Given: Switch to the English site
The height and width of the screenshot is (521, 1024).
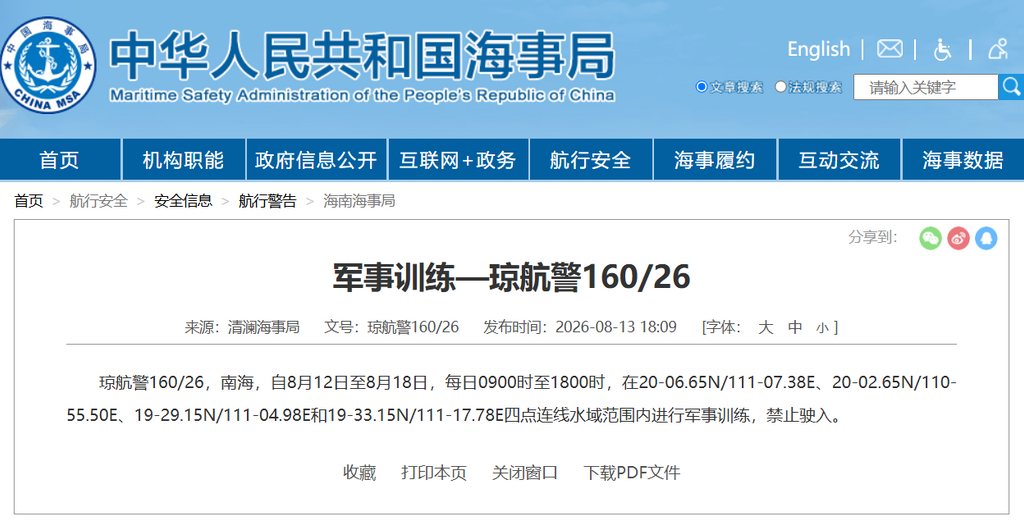Looking at the screenshot, I should [x=818, y=49].
